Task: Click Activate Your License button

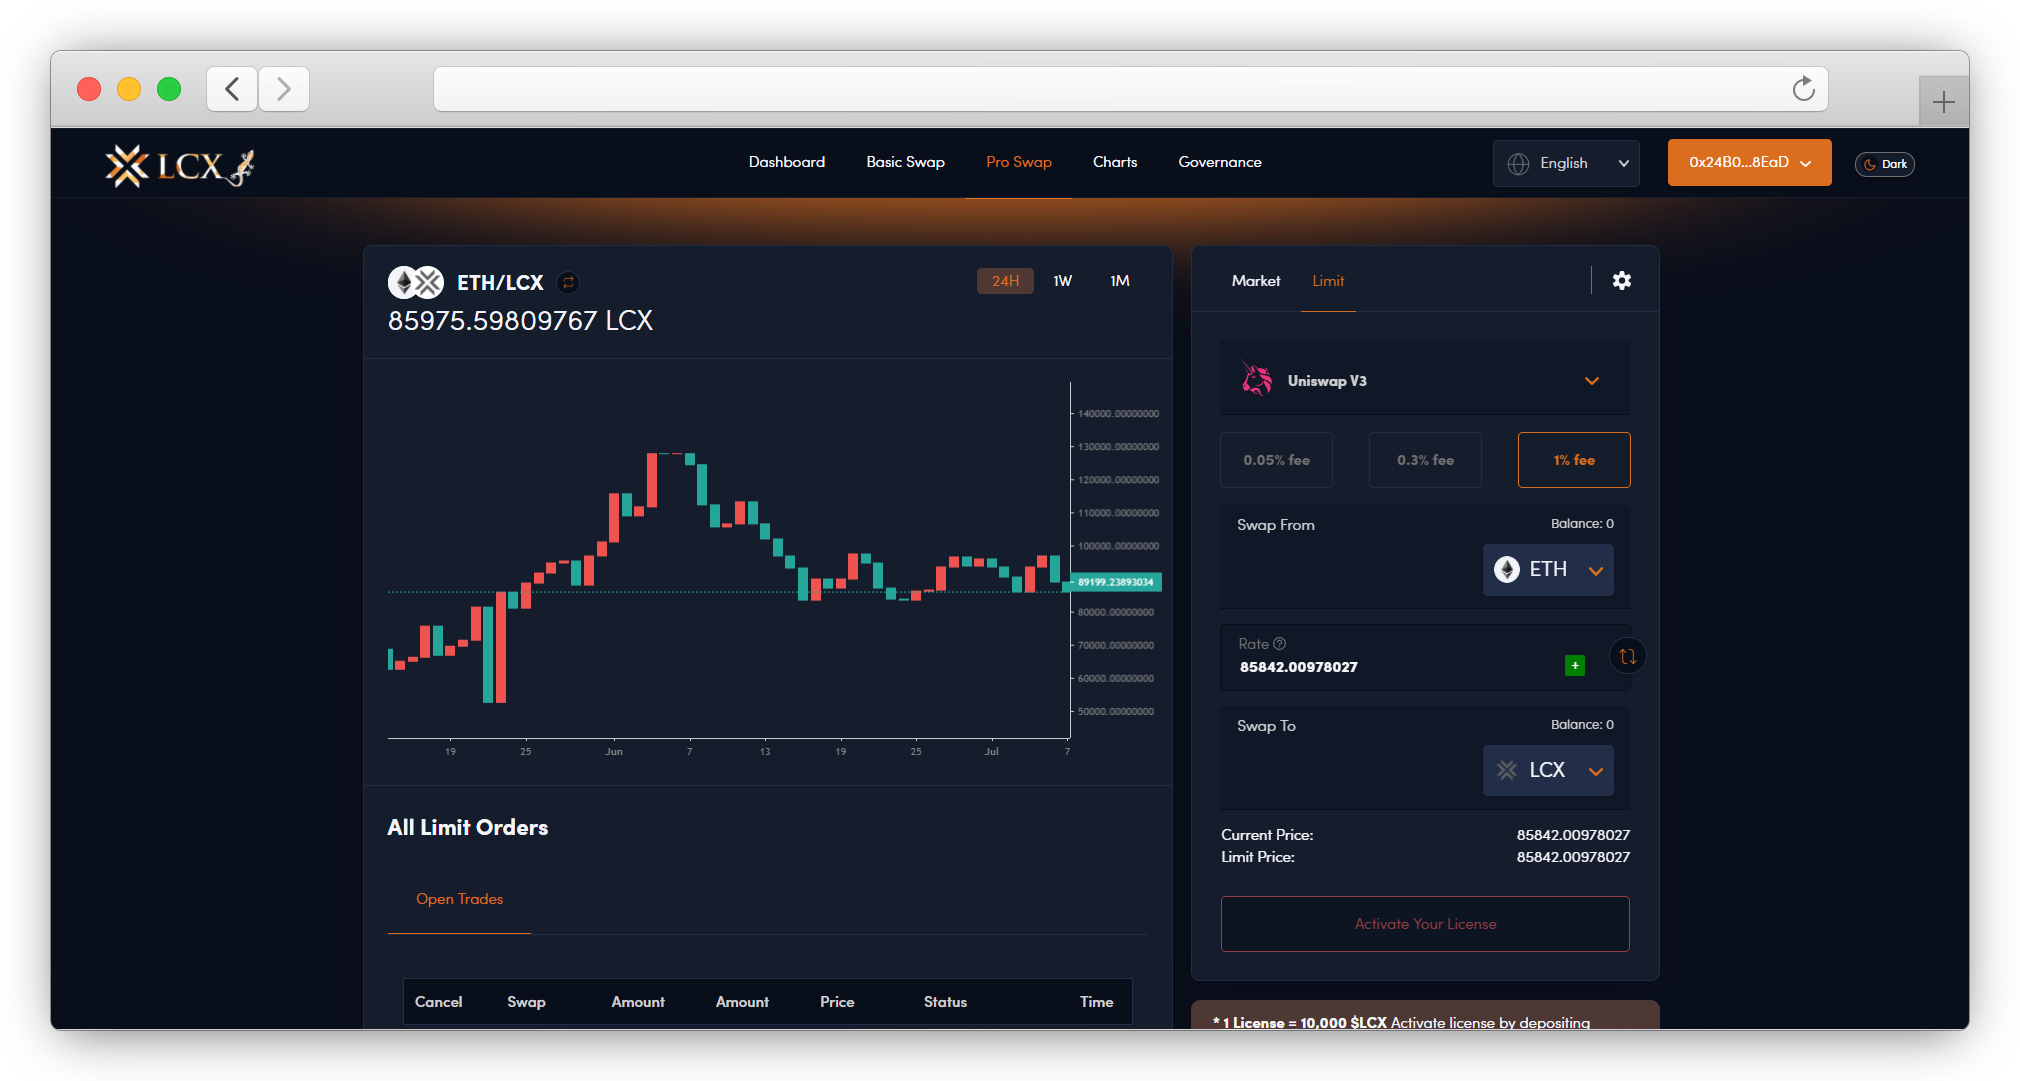Action: [1426, 924]
